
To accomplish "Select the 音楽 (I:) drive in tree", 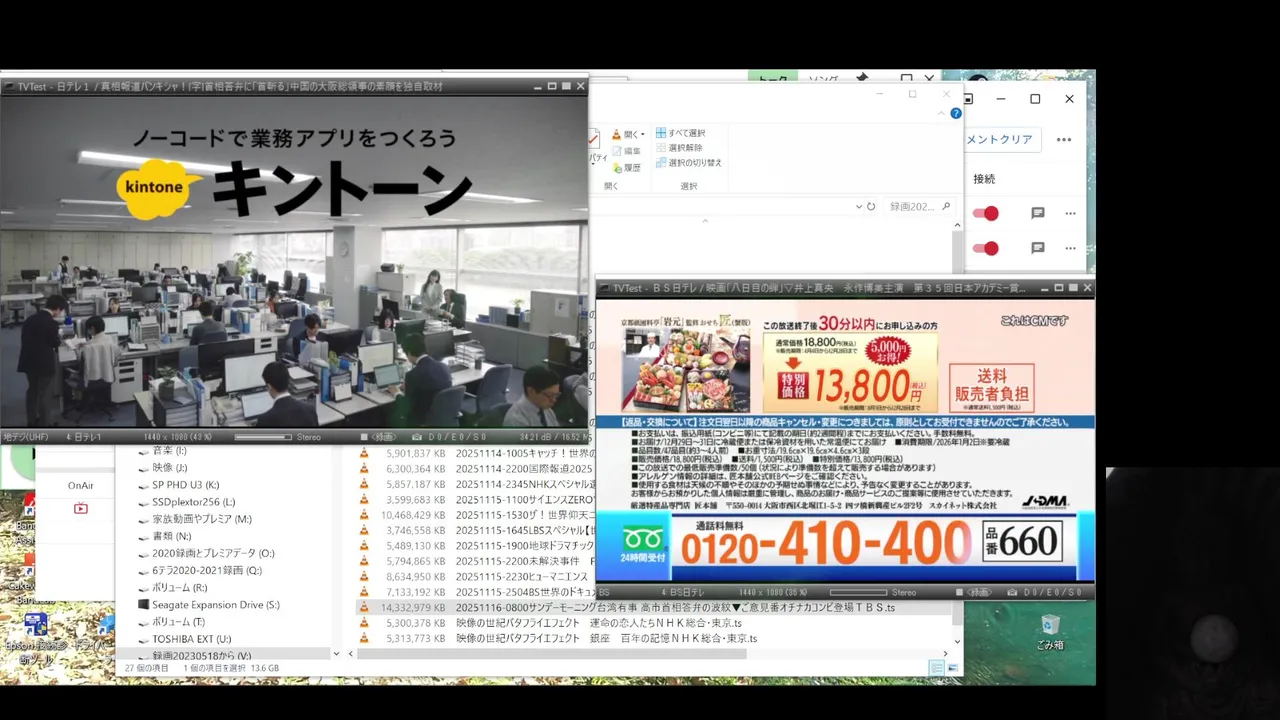I will tap(168, 451).
